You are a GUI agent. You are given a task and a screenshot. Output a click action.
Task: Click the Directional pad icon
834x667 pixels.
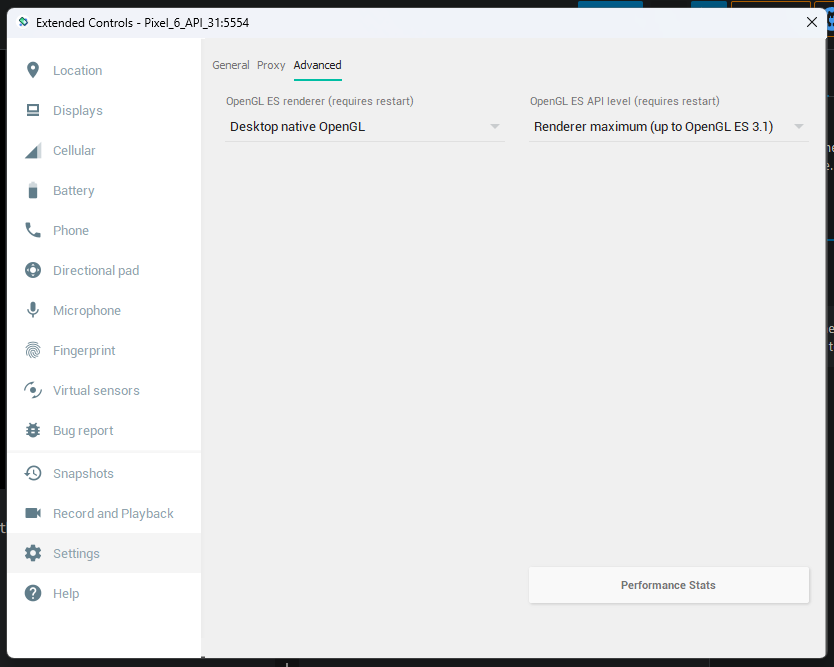[33, 270]
